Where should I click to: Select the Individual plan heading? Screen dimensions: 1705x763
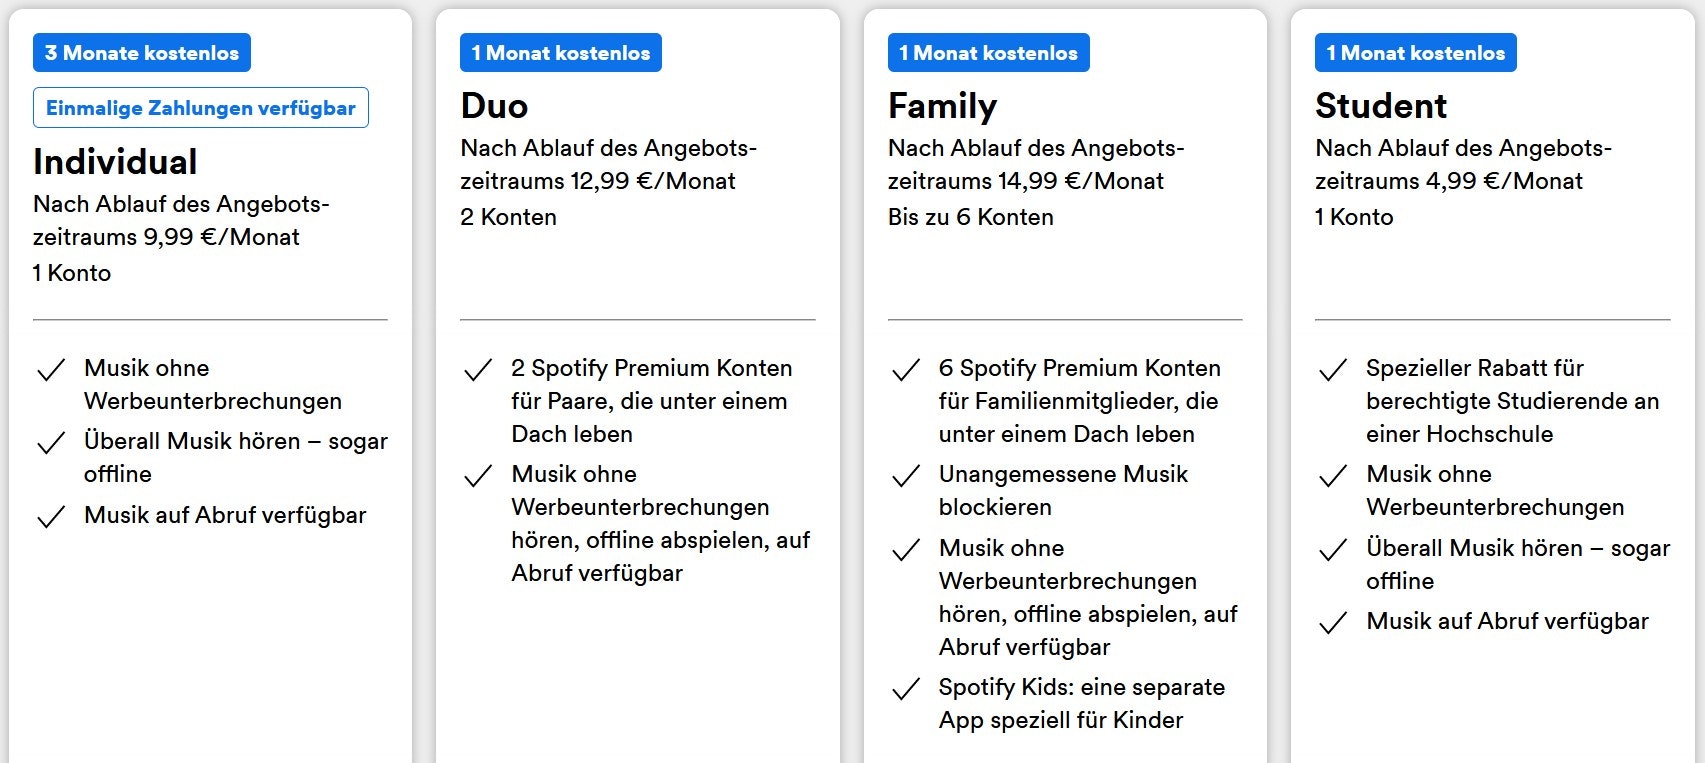tap(115, 162)
